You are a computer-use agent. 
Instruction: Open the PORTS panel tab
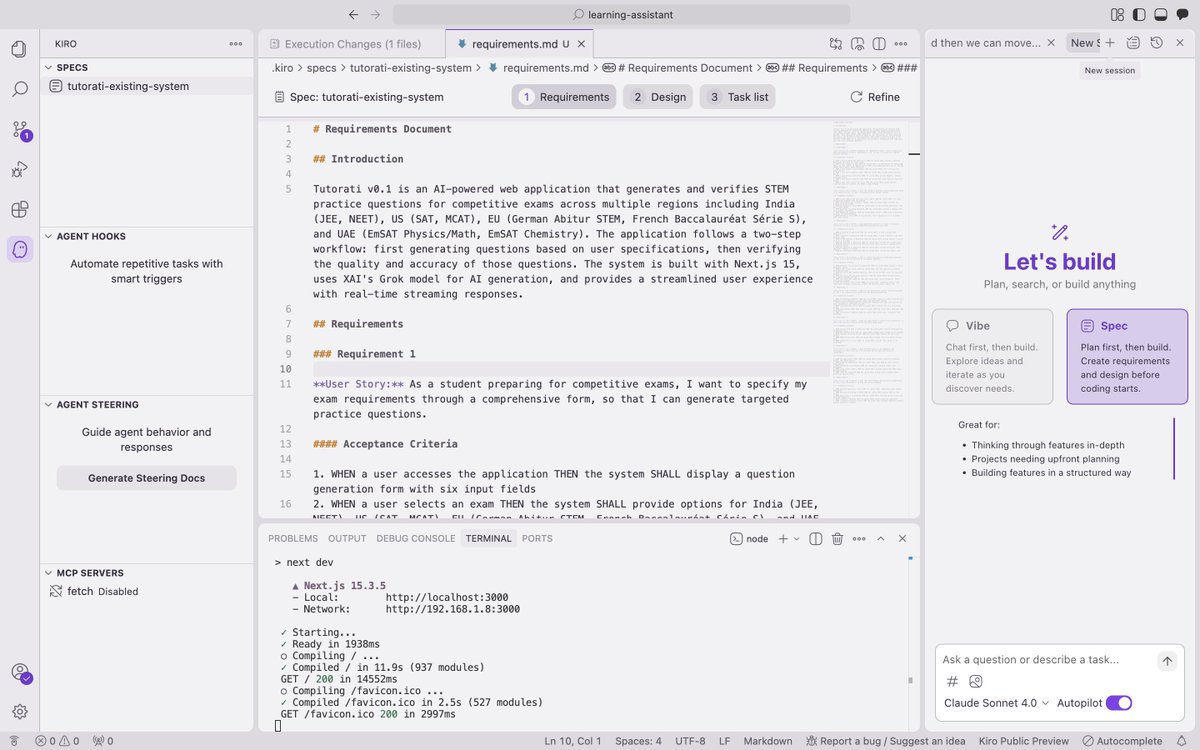point(537,538)
